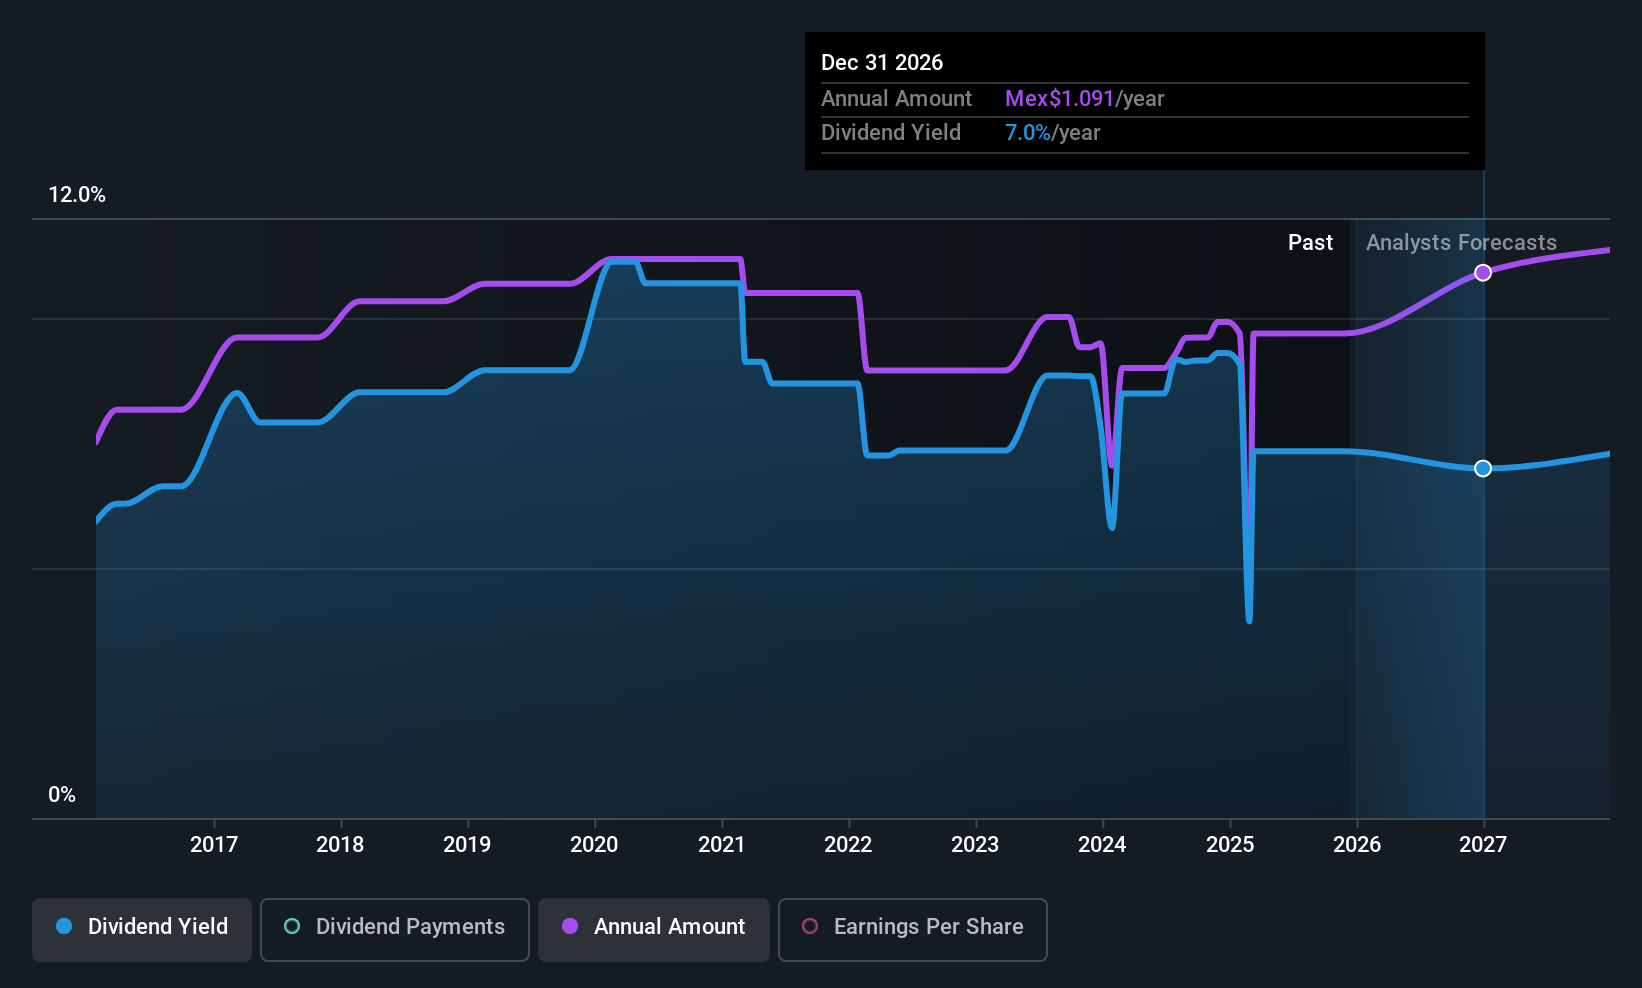Image resolution: width=1642 pixels, height=988 pixels.
Task: Toggle the Dividend Yield legend icon
Action: [x=64, y=927]
